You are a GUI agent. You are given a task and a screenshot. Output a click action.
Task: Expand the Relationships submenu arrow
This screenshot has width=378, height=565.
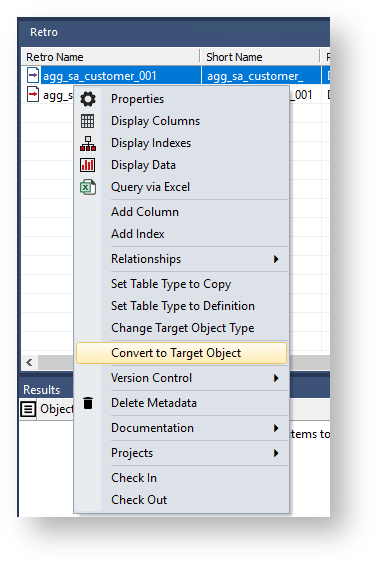(x=276, y=259)
